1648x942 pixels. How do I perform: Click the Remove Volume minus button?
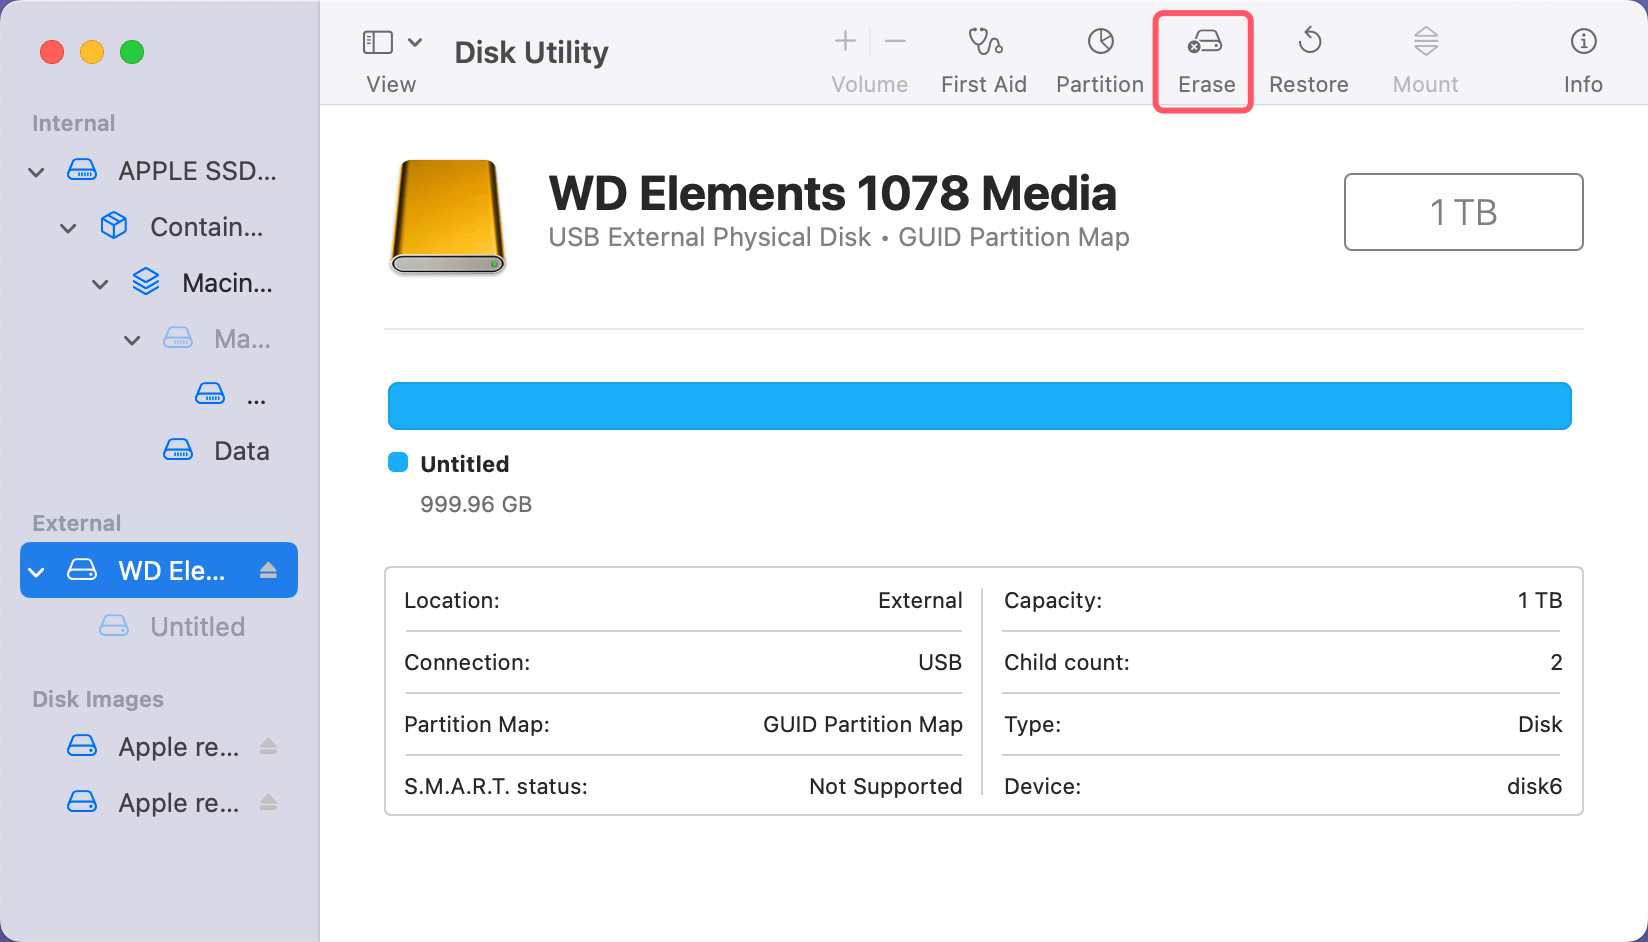(895, 42)
